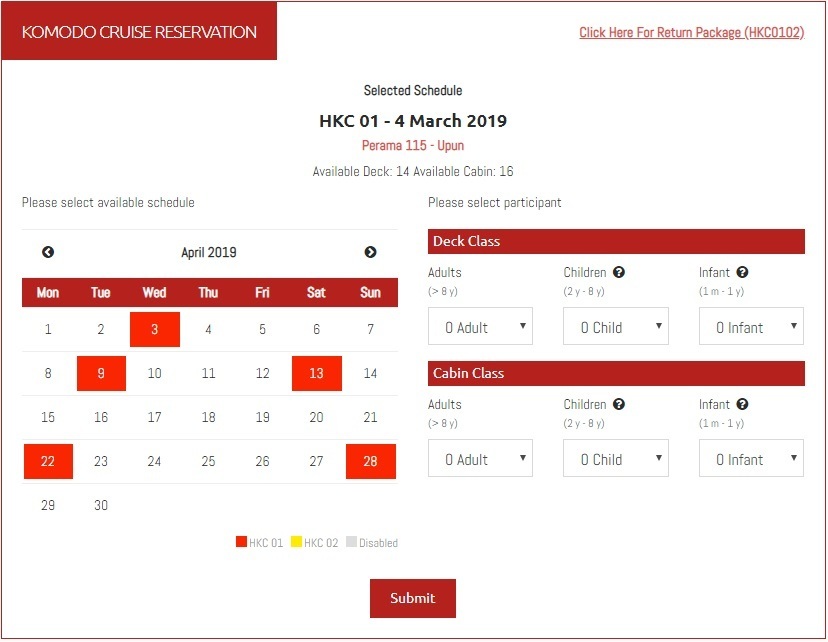Select HKC 01 schedule on April 28
Viewport: 828px width, 642px height.
pyautogui.click(x=371, y=461)
